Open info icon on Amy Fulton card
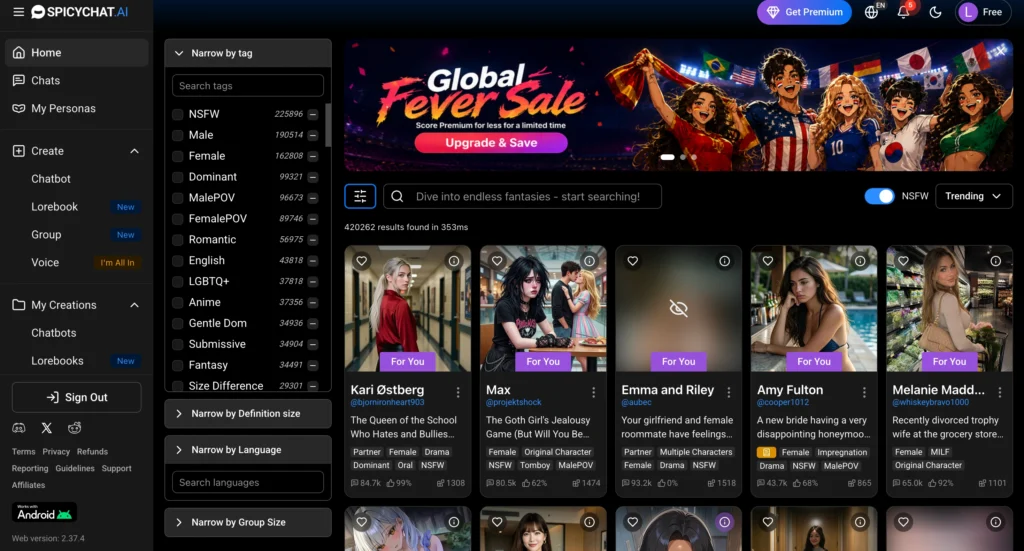The height and width of the screenshot is (551, 1024). coord(860,261)
